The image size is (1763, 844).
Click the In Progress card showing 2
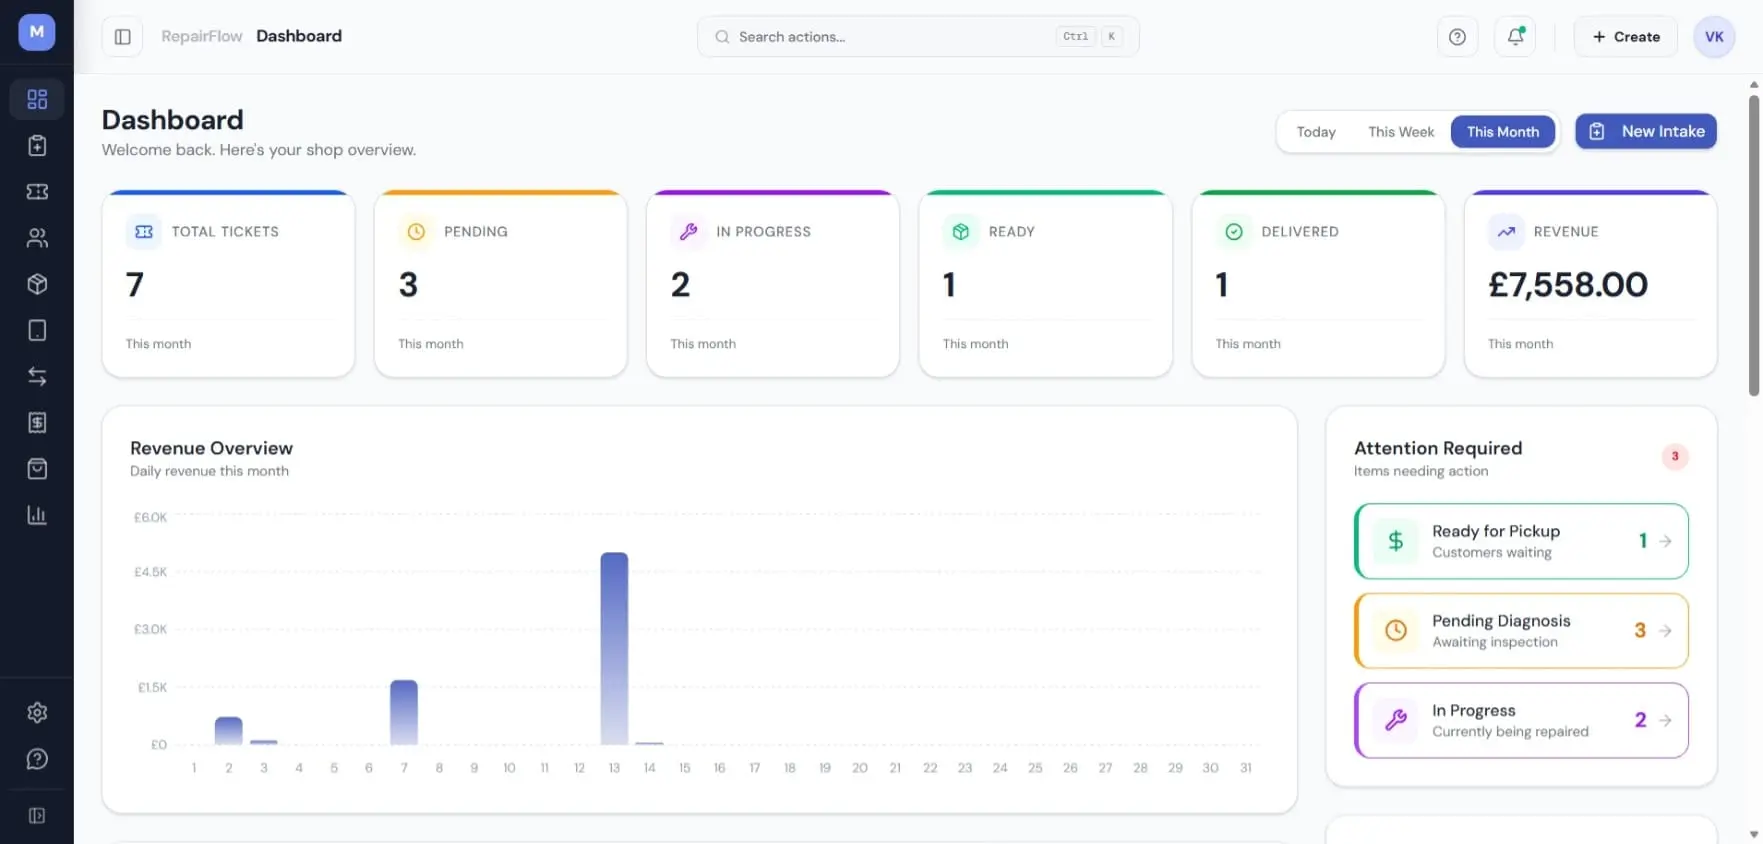coord(773,284)
